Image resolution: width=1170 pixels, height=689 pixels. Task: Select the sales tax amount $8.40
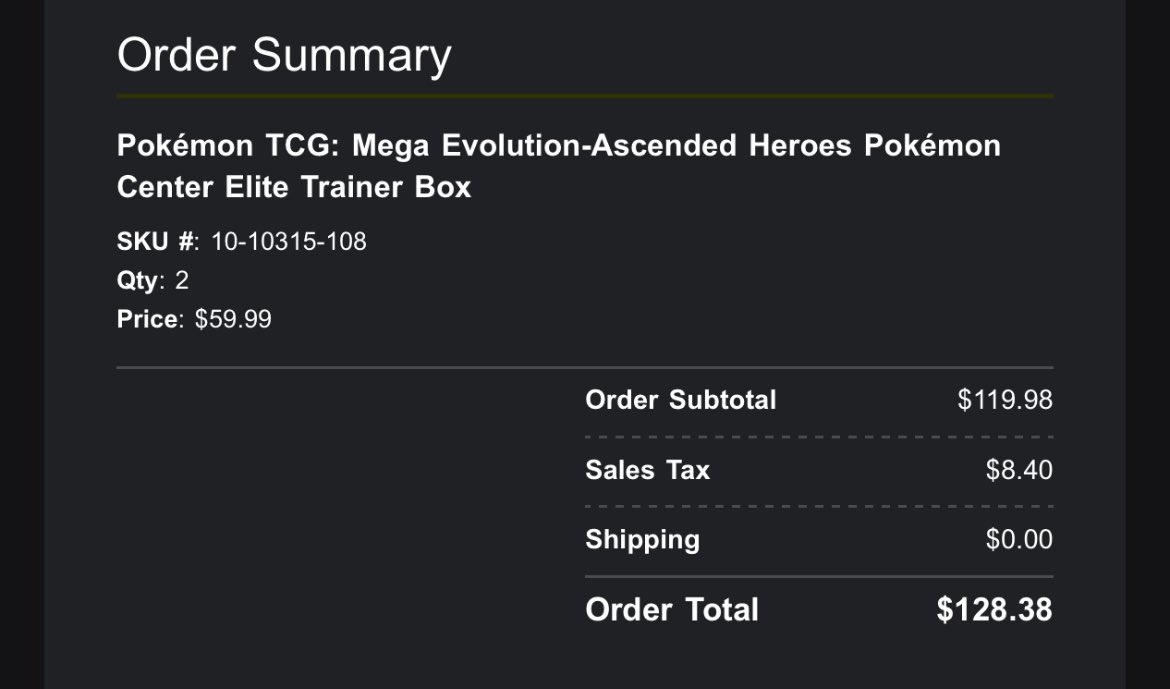tap(1019, 470)
